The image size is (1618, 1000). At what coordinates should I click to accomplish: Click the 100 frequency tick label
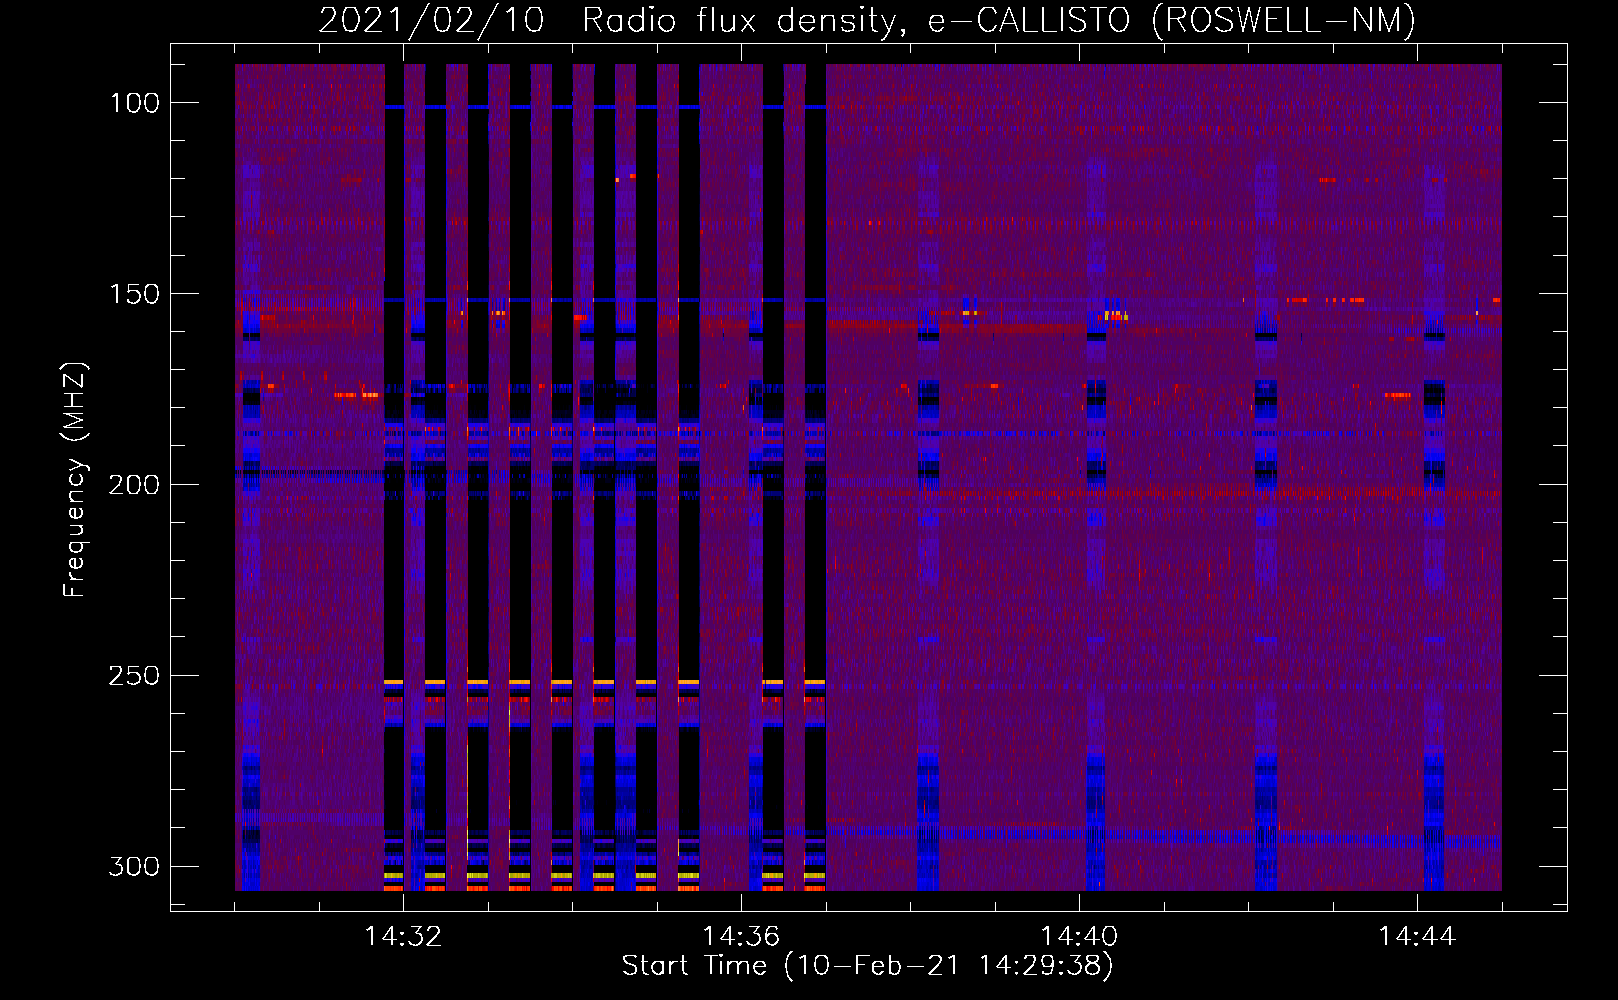point(134,103)
